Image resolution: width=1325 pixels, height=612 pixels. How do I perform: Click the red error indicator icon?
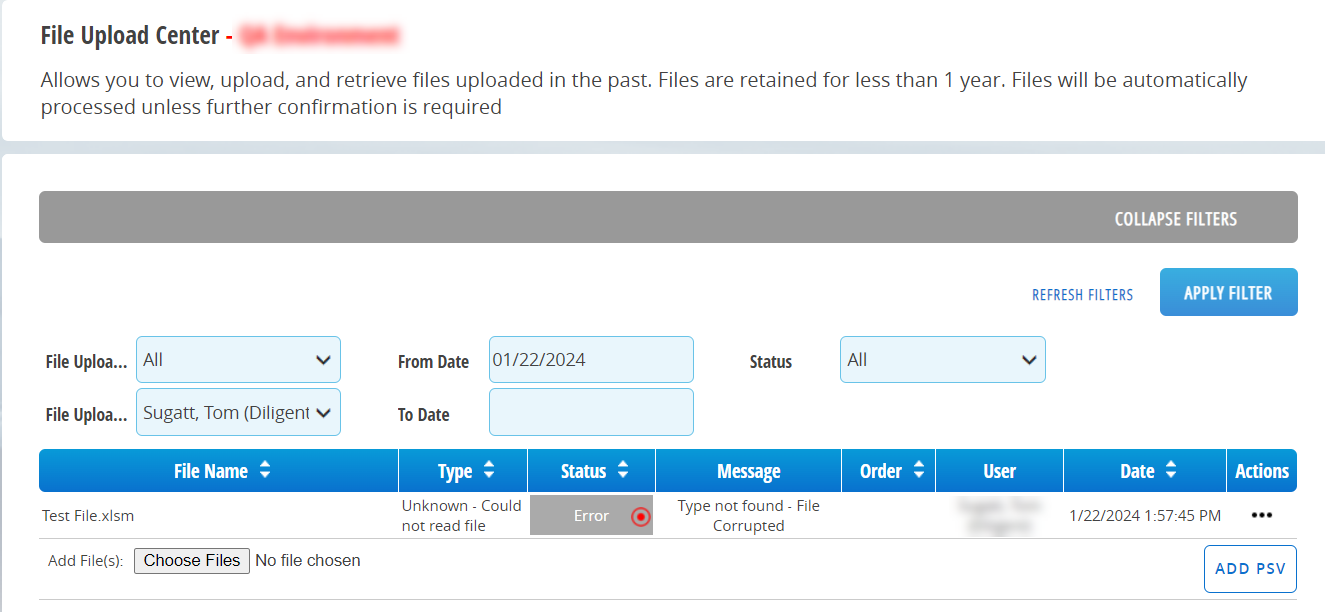[x=641, y=517]
